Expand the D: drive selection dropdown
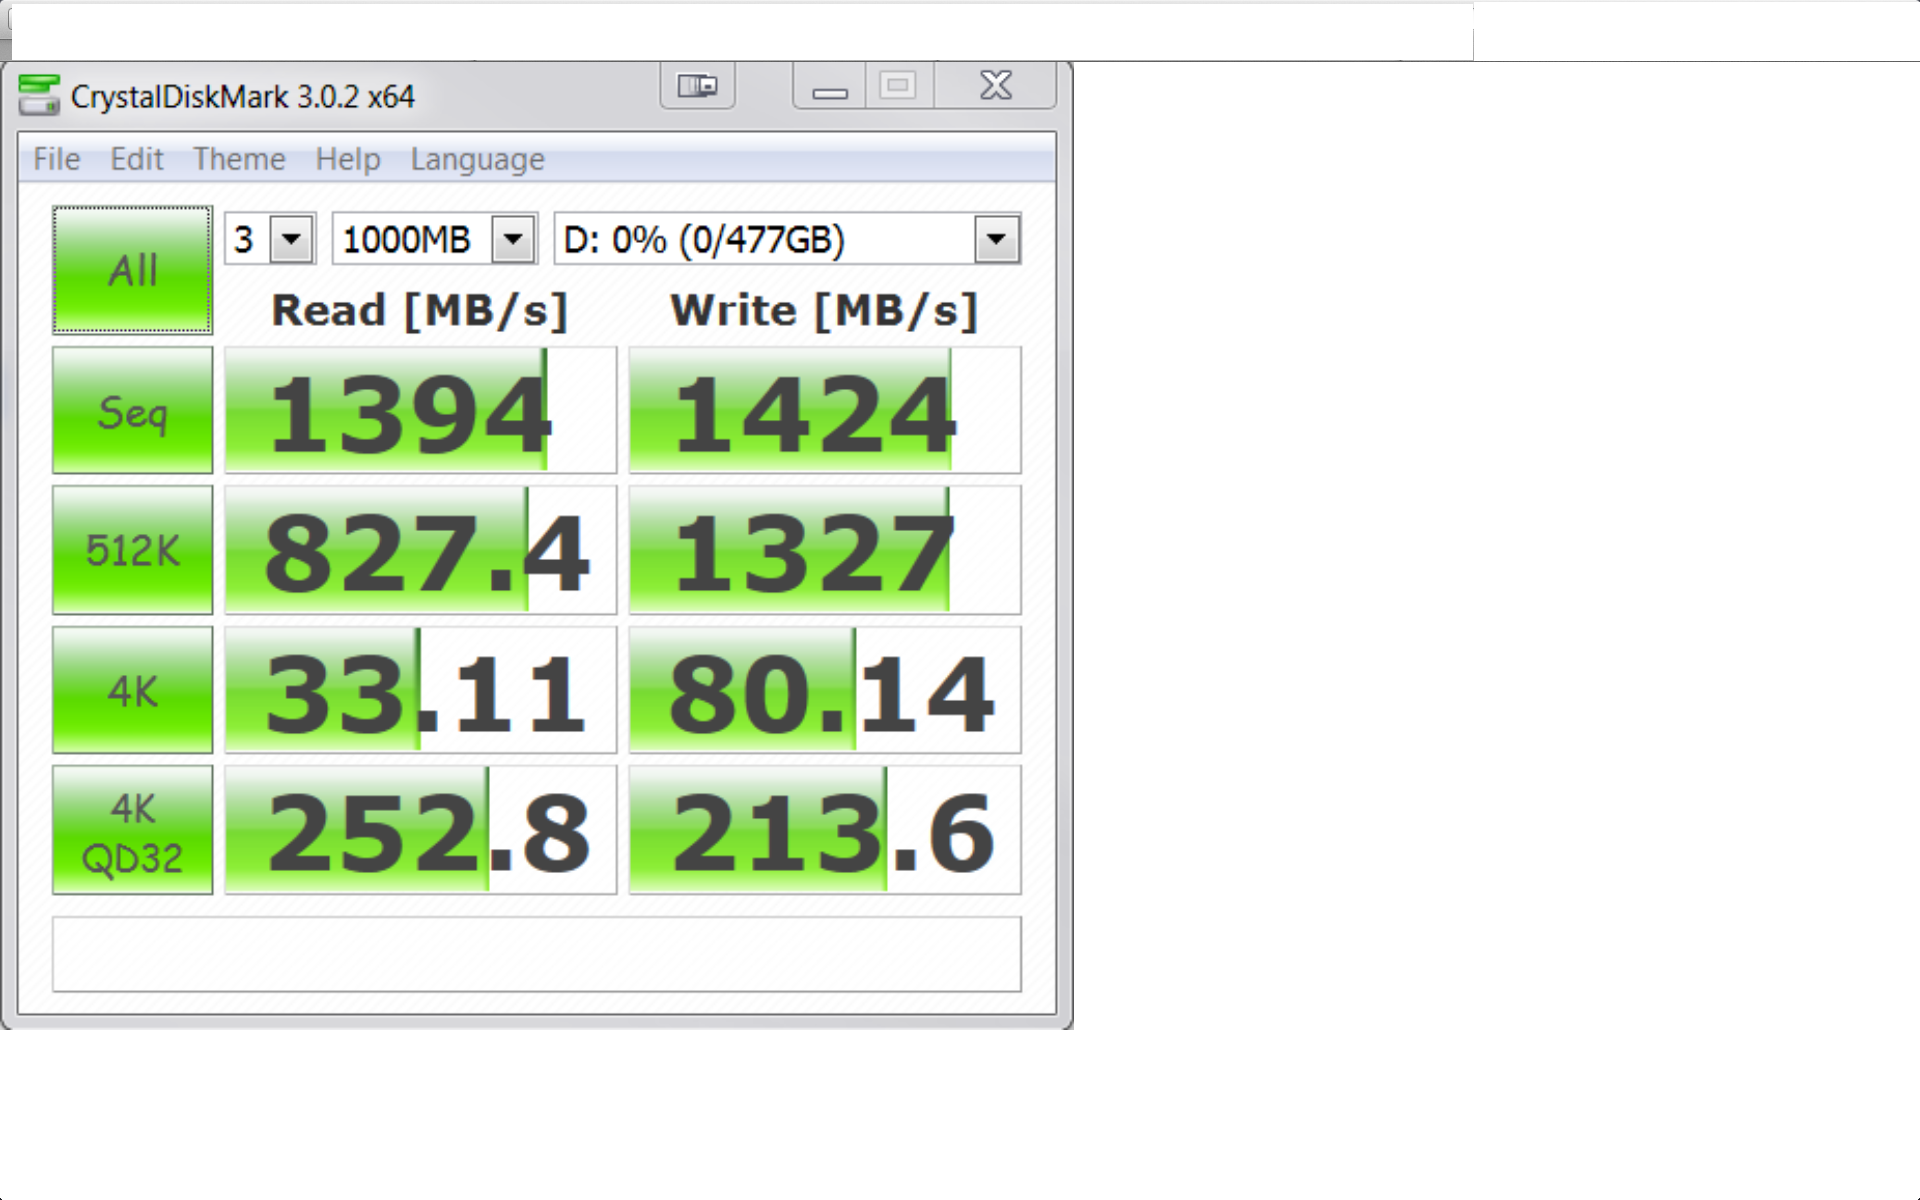Image resolution: width=1920 pixels, height=1200 pixels. [x=996, y=239]
